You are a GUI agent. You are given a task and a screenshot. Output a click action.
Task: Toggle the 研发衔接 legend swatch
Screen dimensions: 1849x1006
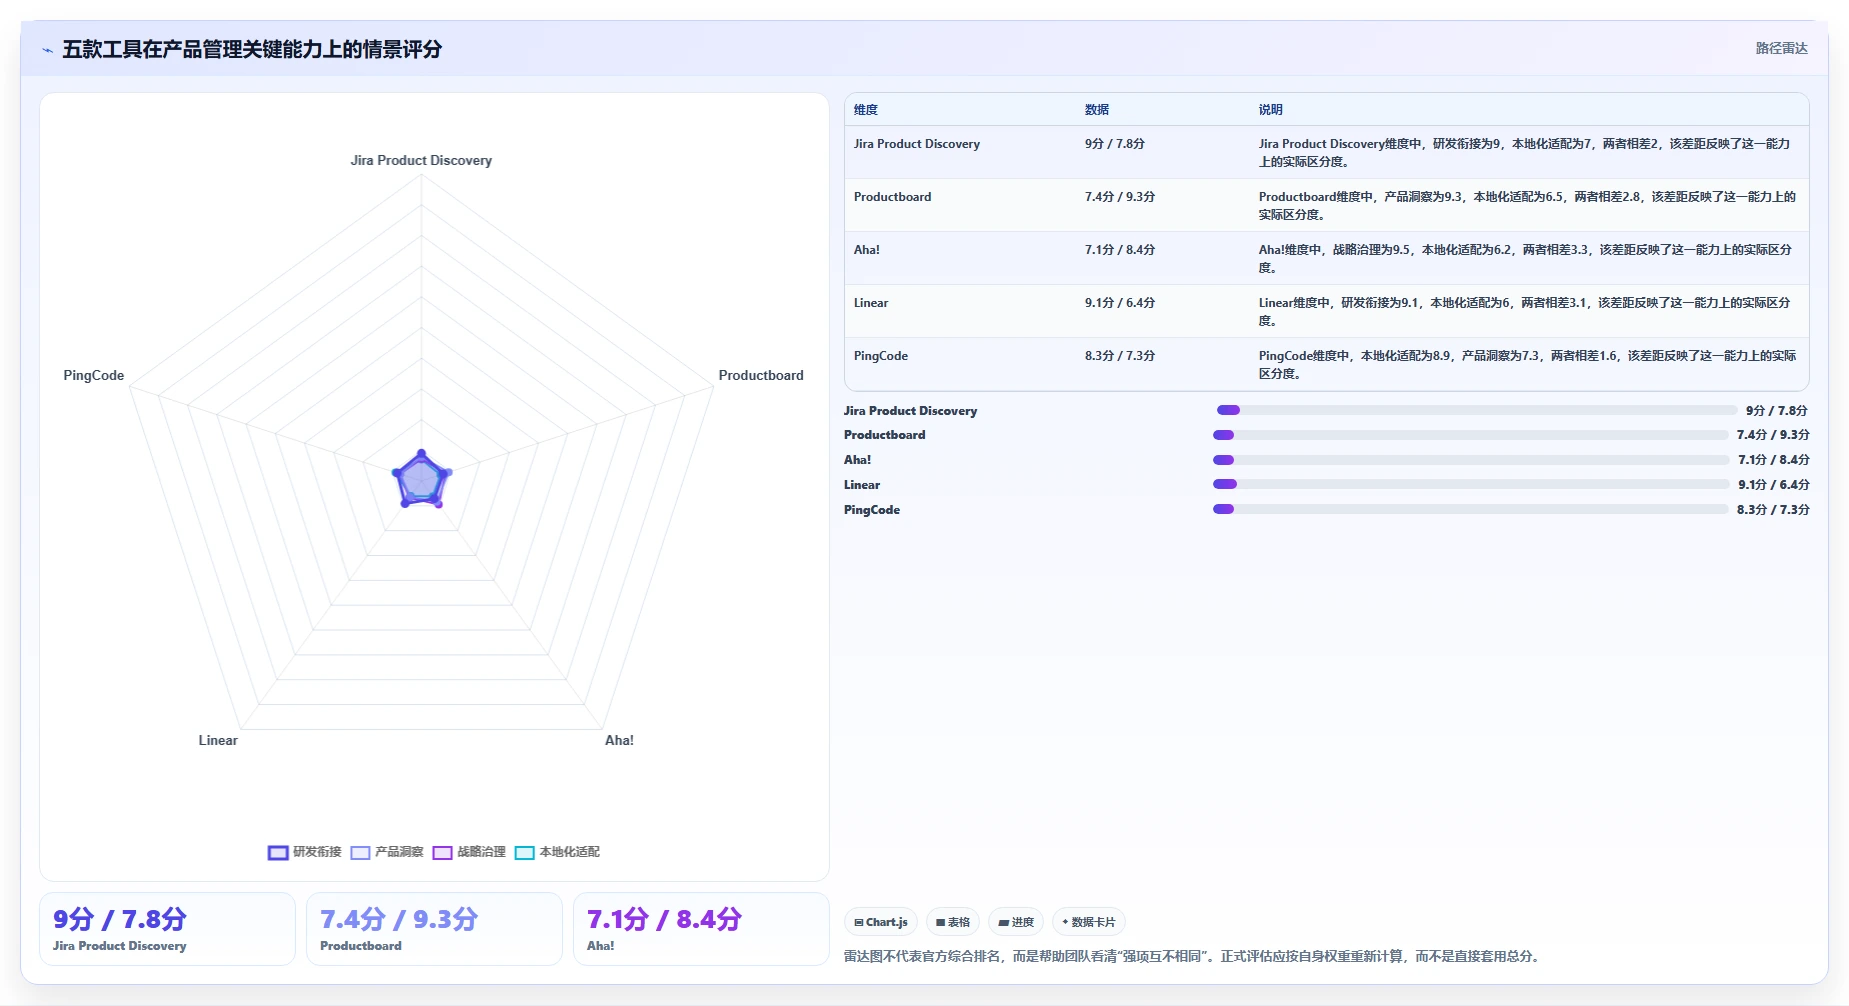tap(278, 853)
